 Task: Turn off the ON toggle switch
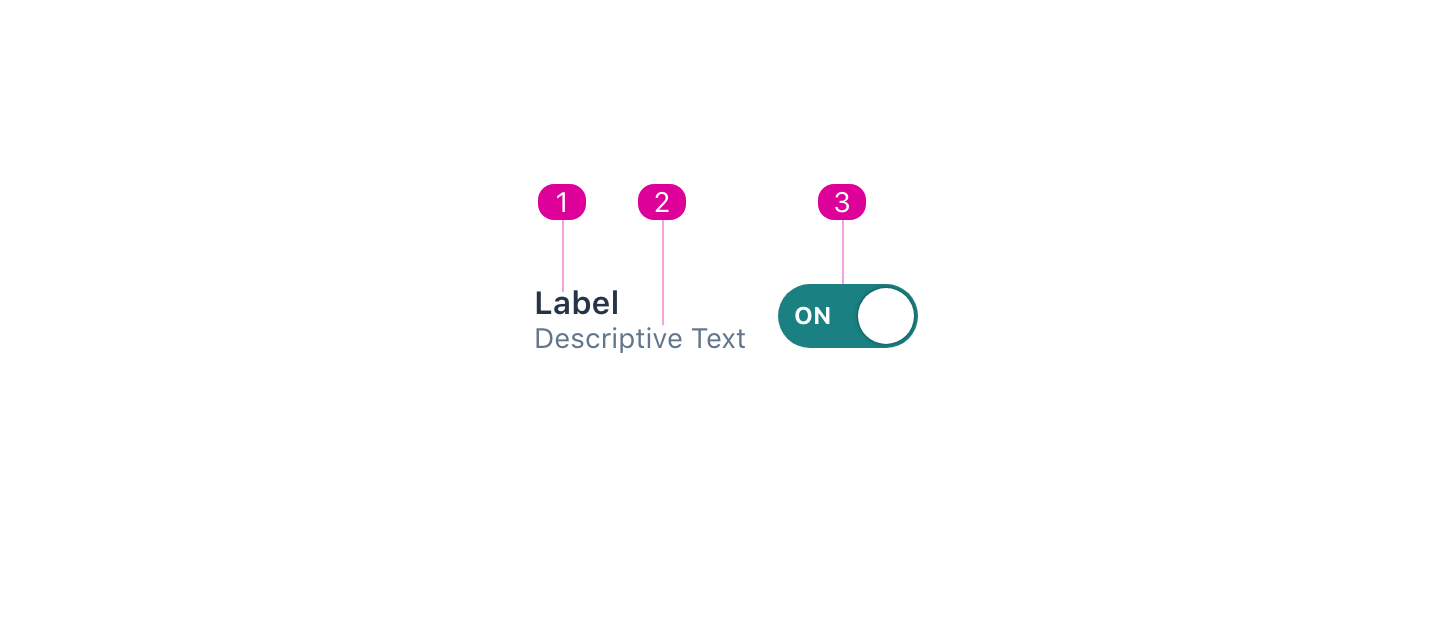[x=848, y=316]
